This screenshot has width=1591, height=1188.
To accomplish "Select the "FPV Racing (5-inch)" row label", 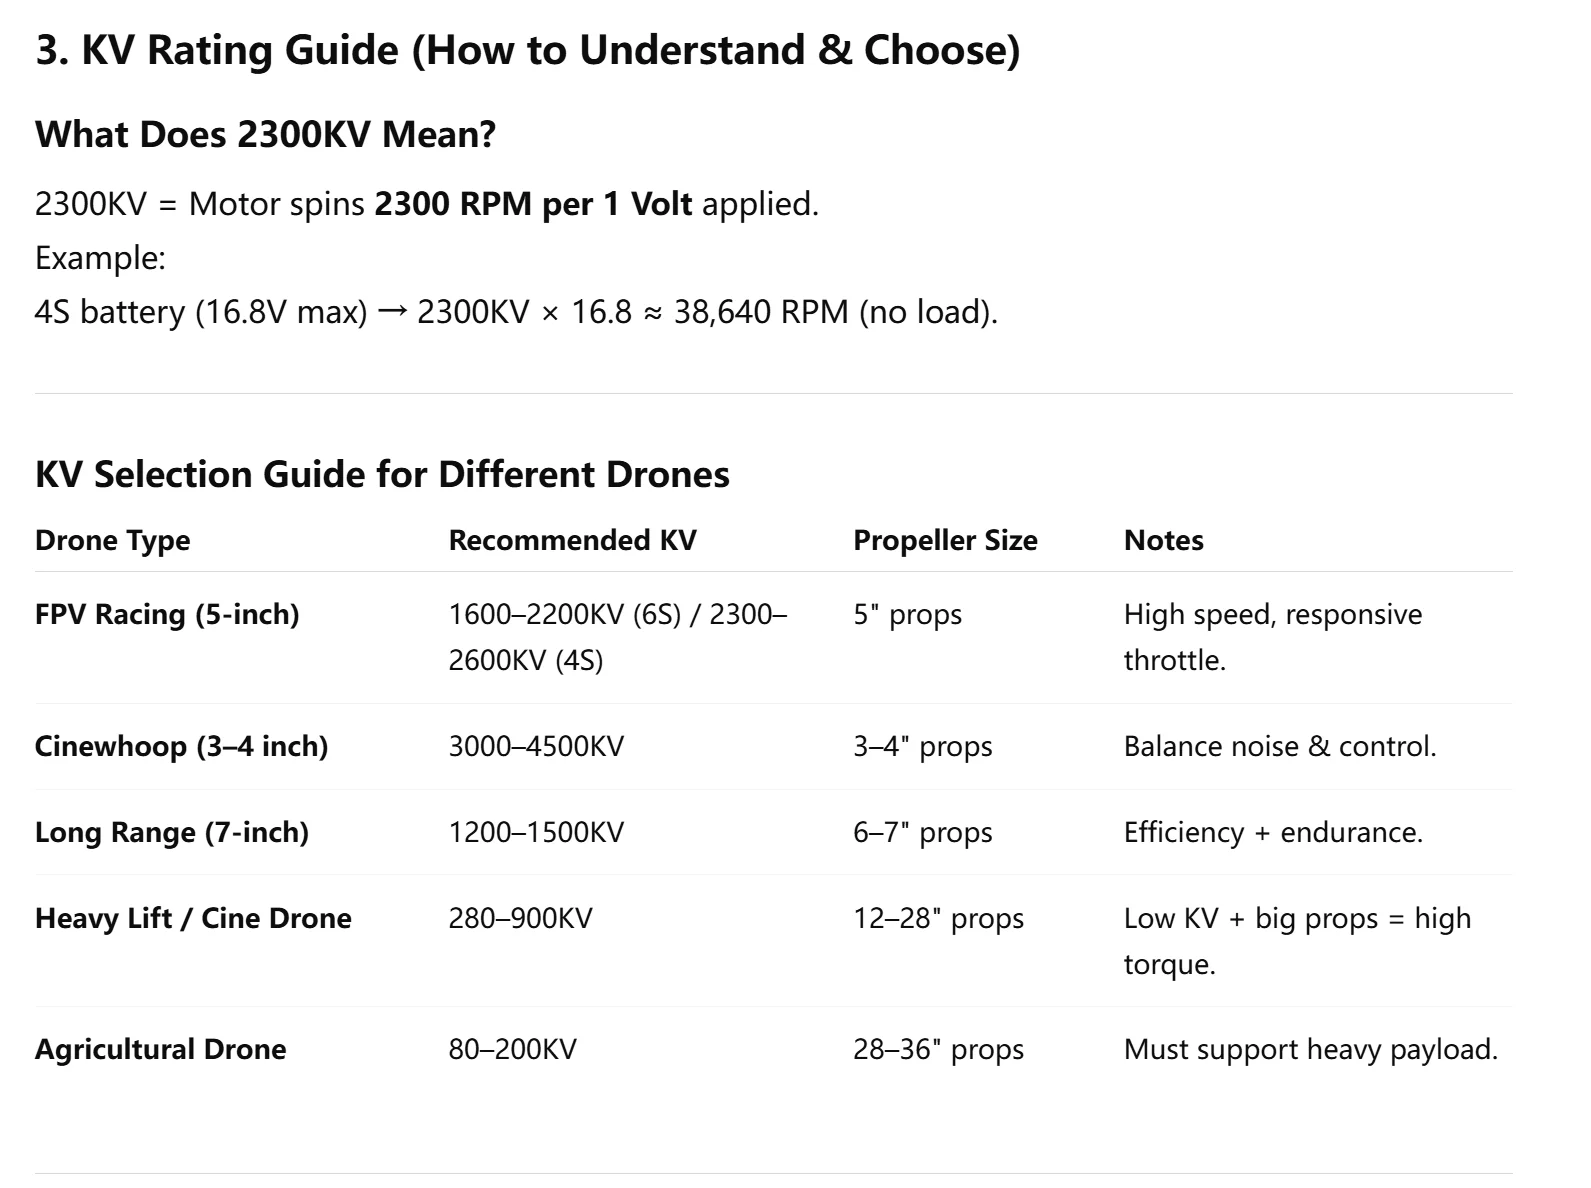I will (x=167, y=614).
